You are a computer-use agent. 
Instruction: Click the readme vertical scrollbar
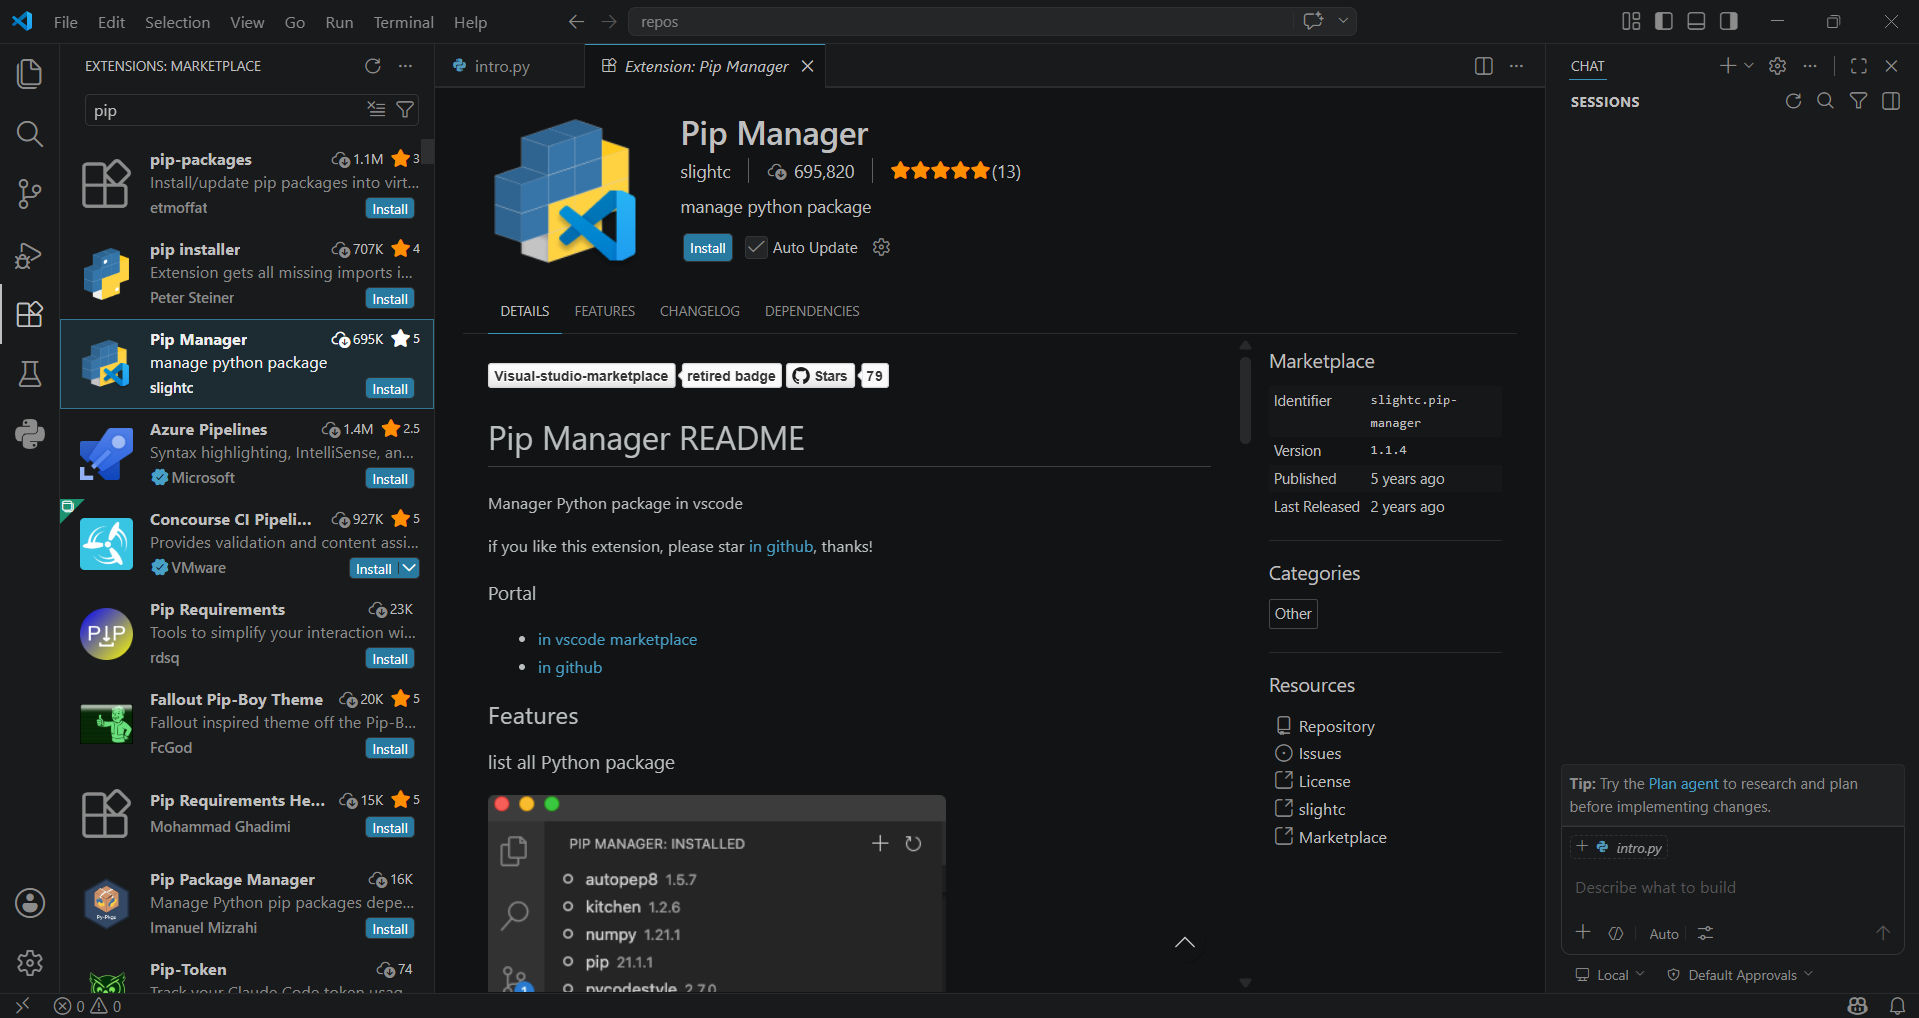coord(1245,400)
